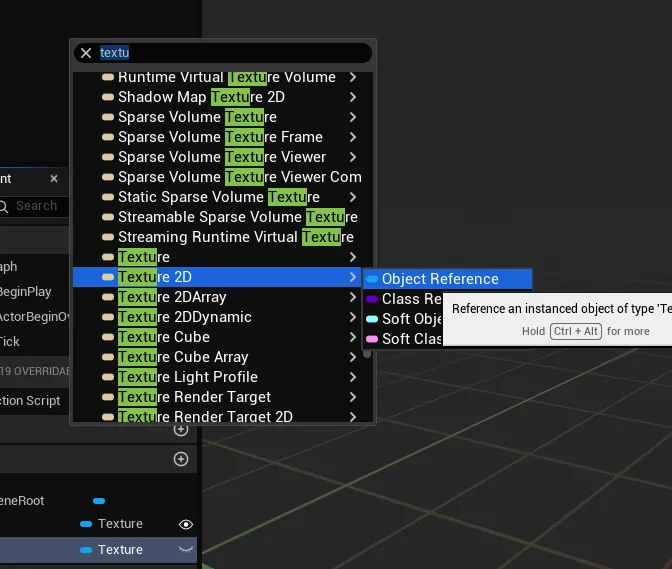The width and height of the screenshot is (672, 569).
Task: Click the blue Object Reference pill icon
Action: pyautogui.click(x=372, y=279)
